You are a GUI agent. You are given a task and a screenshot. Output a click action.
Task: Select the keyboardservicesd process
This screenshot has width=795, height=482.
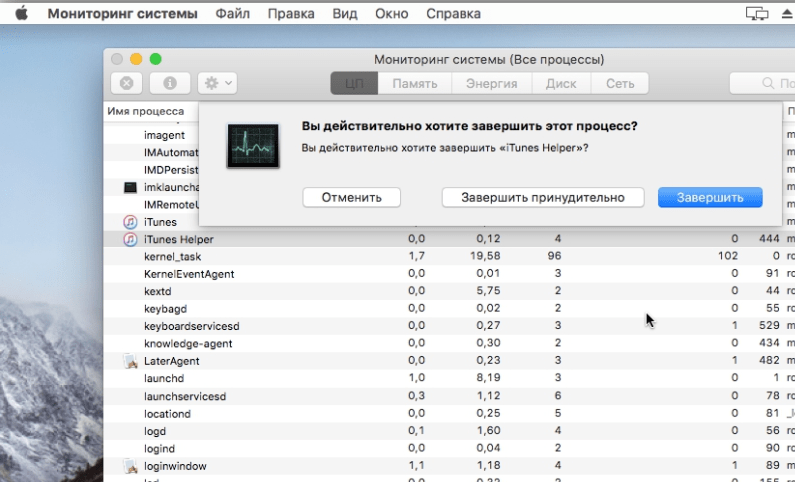pyautogui.click(x=192, y=326)
